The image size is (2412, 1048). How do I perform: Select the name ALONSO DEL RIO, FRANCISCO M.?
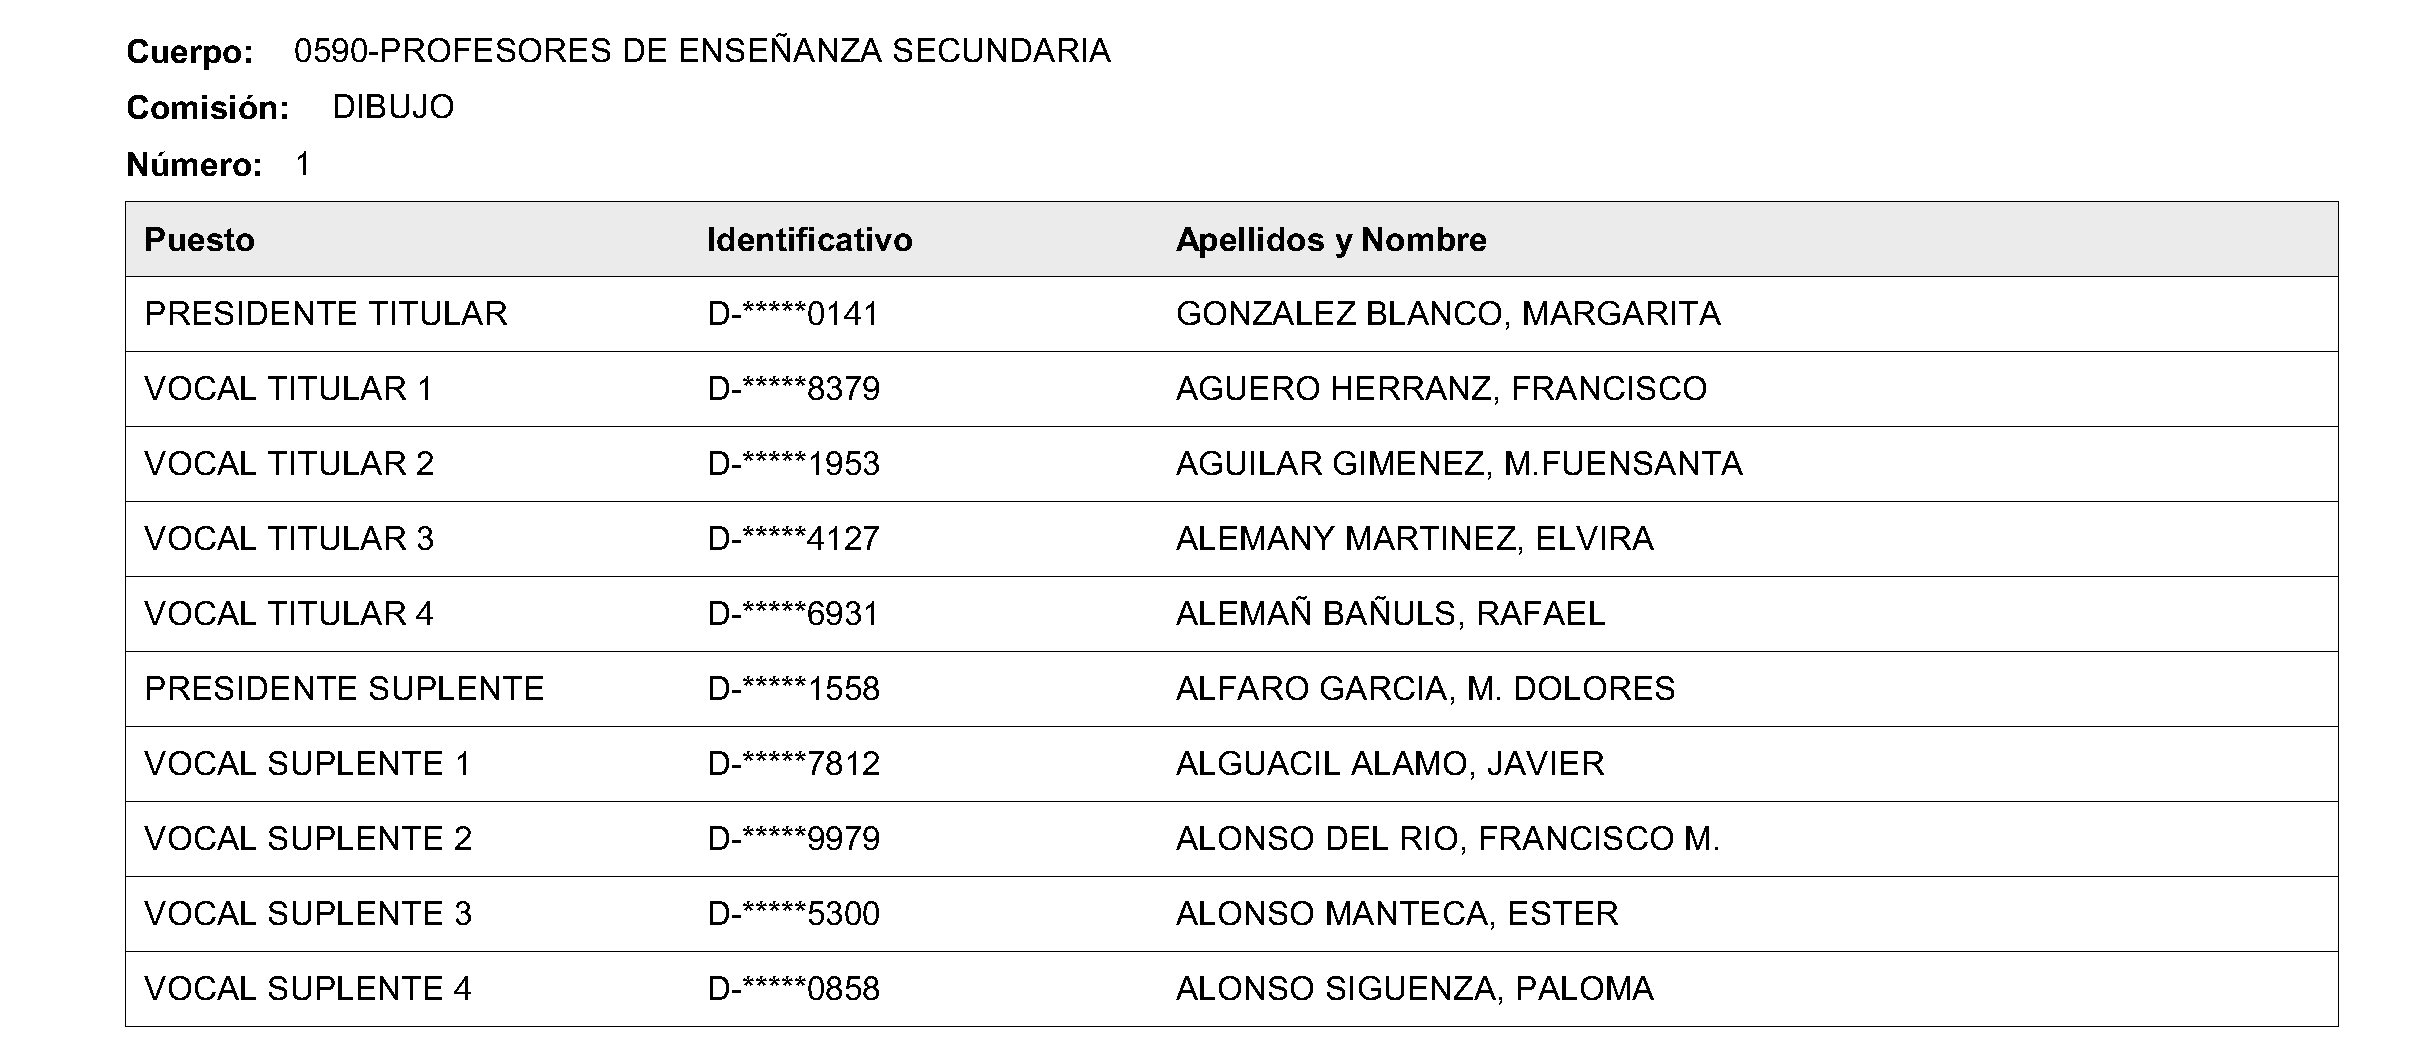click(1448, 839)
